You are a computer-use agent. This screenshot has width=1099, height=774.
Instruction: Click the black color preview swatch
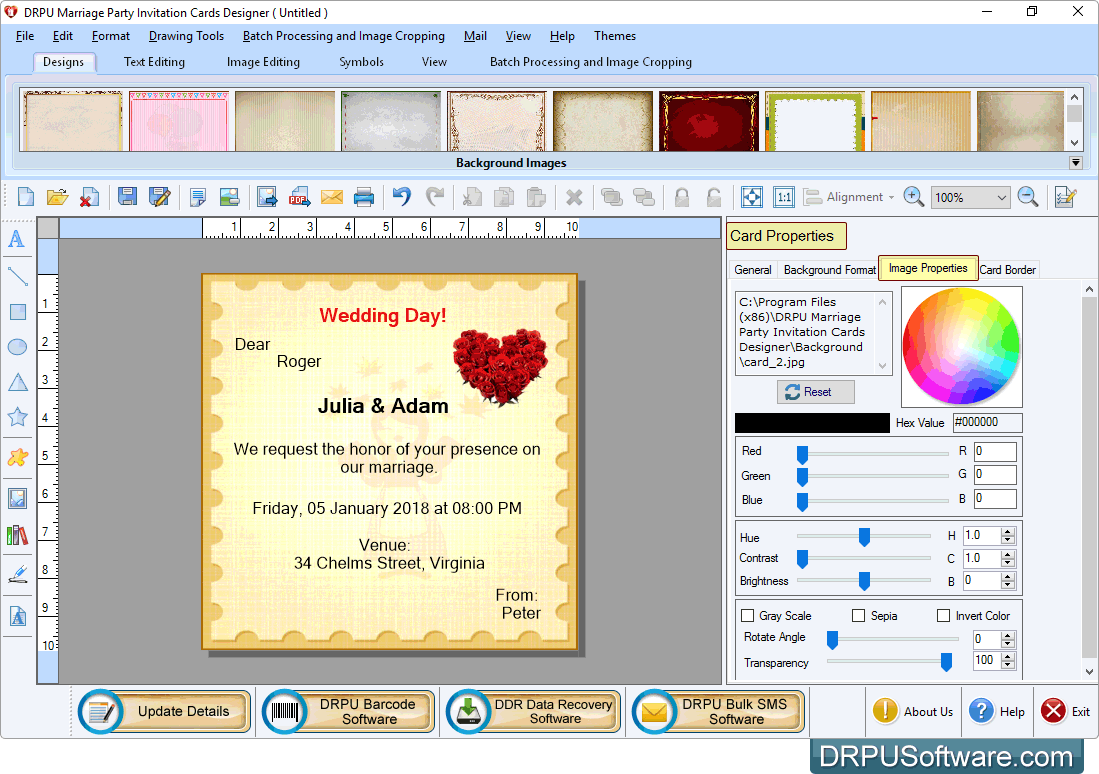click(812, 423)
